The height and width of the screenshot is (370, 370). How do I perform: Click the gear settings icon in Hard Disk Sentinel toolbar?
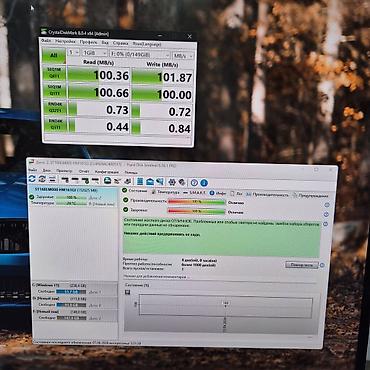pyautogui.click(x=172, y=182)
